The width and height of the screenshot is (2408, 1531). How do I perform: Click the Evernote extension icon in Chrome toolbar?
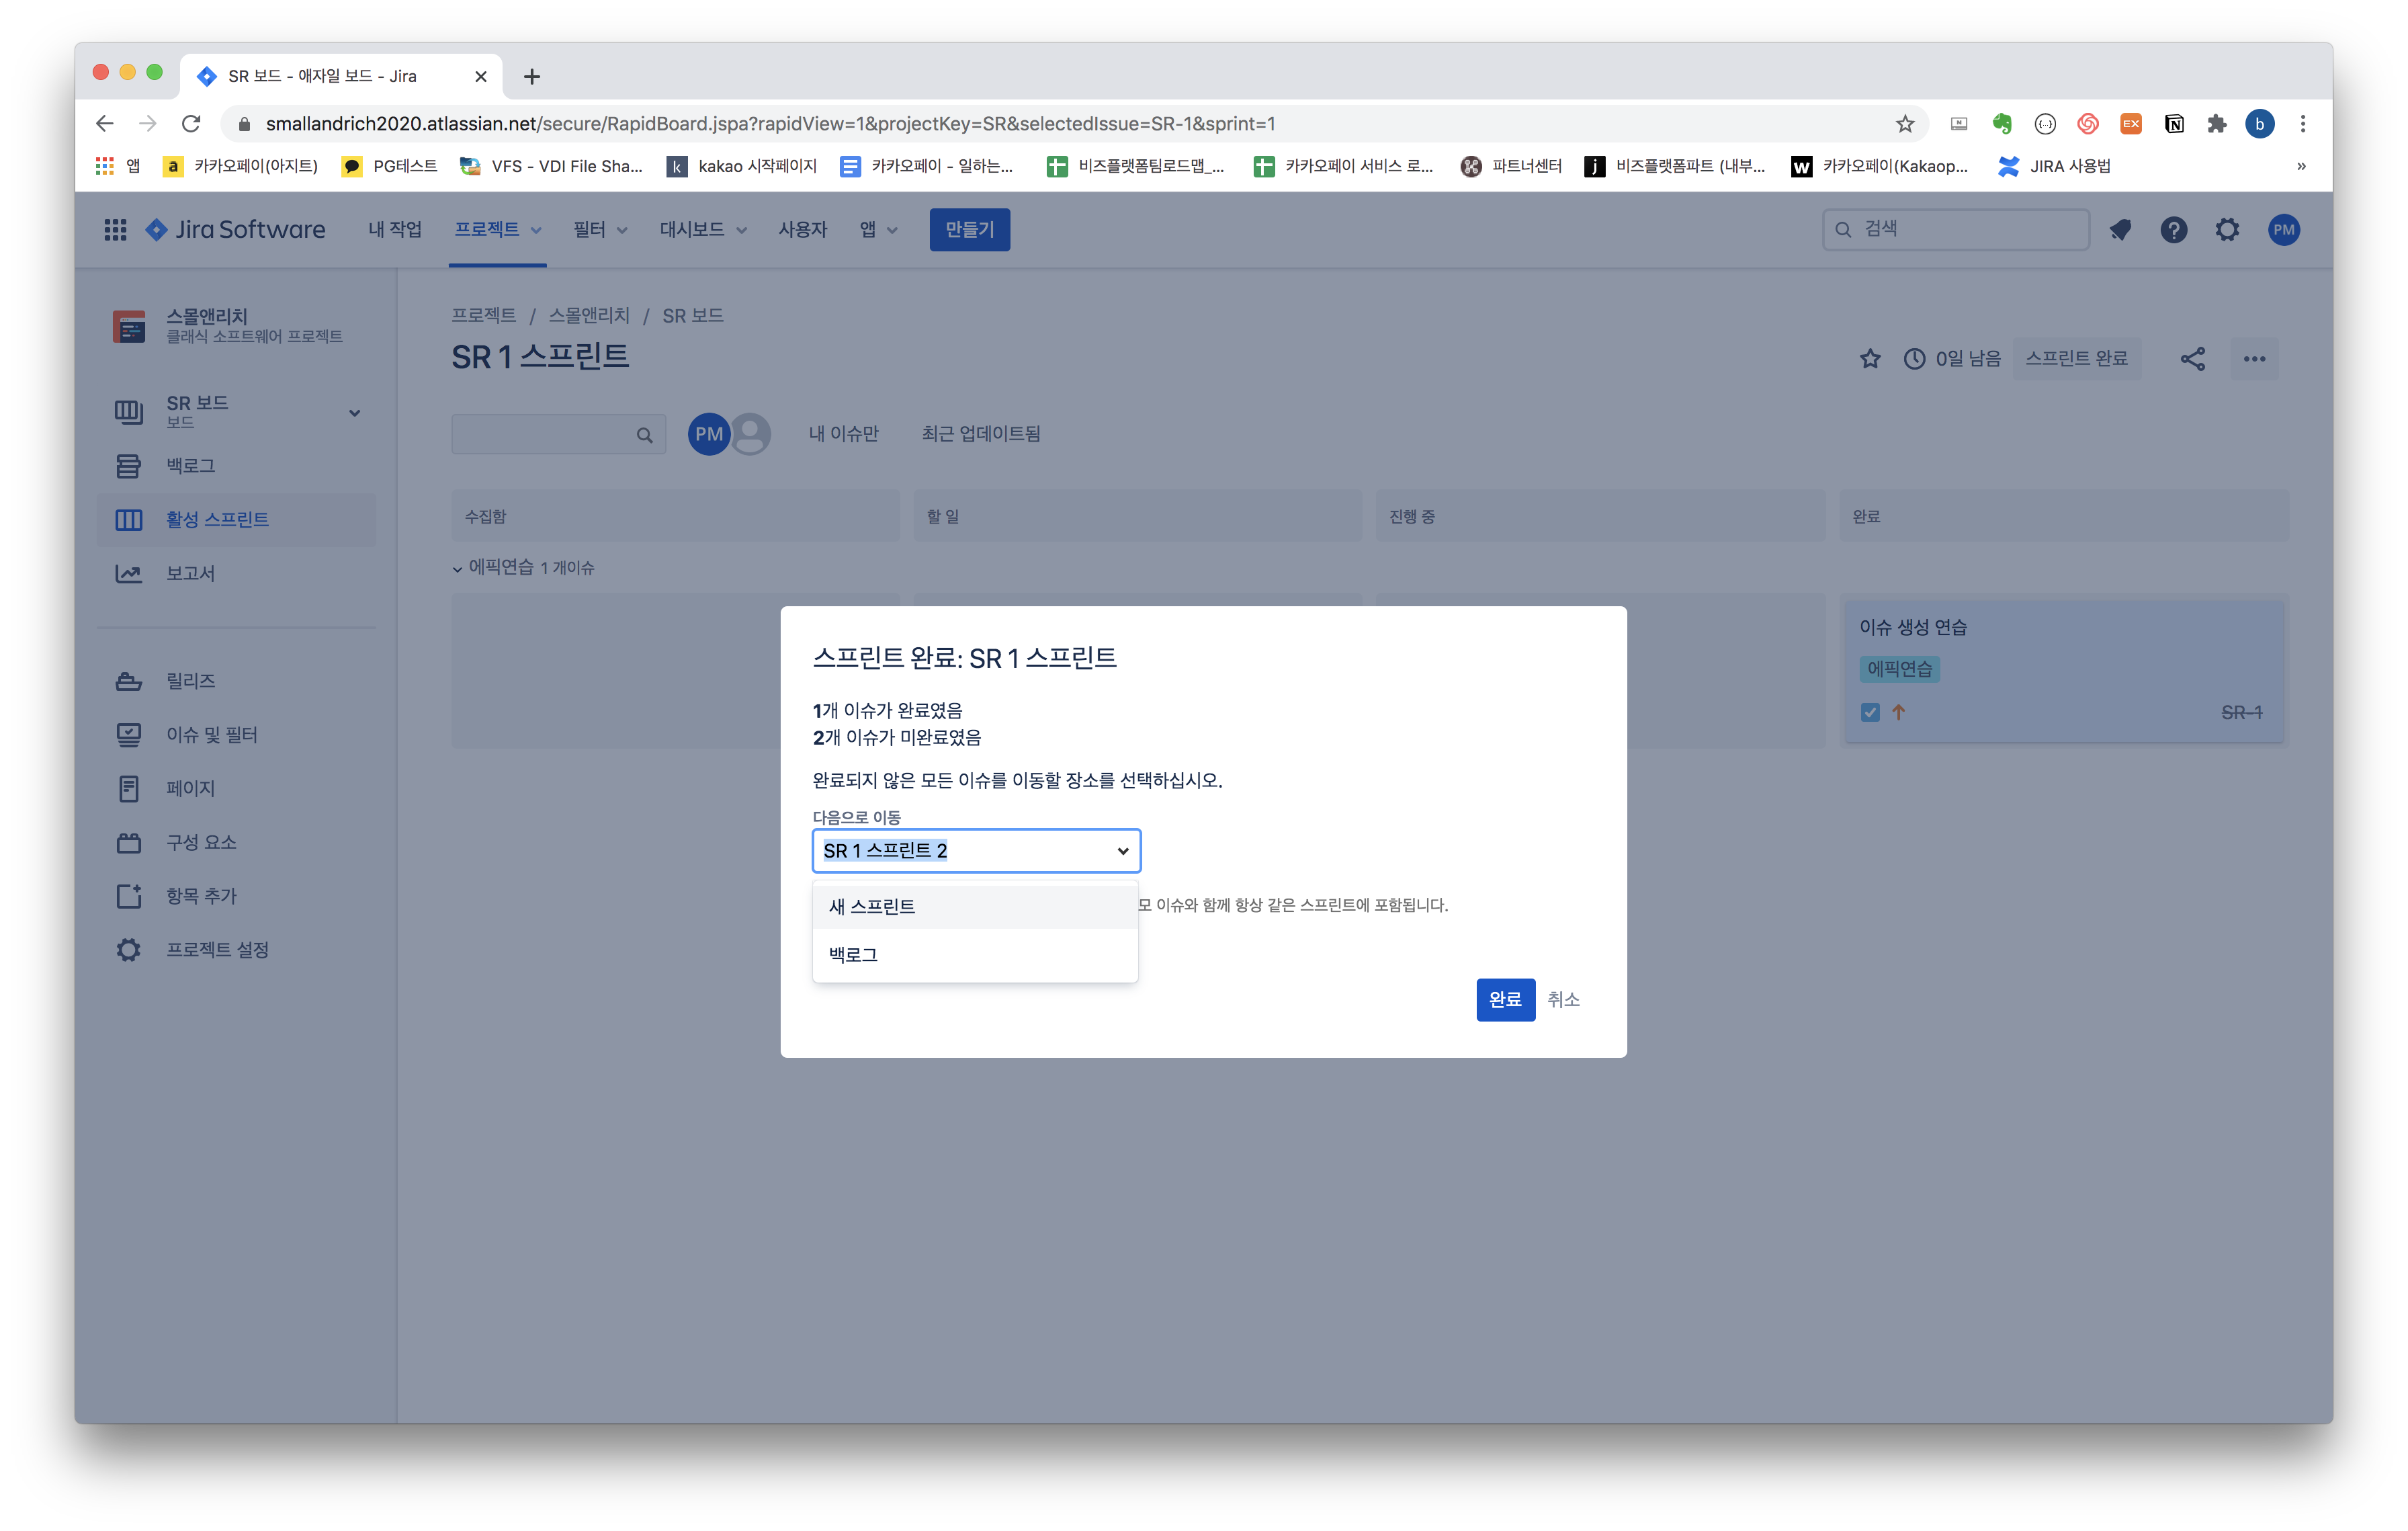(2001, 124)
